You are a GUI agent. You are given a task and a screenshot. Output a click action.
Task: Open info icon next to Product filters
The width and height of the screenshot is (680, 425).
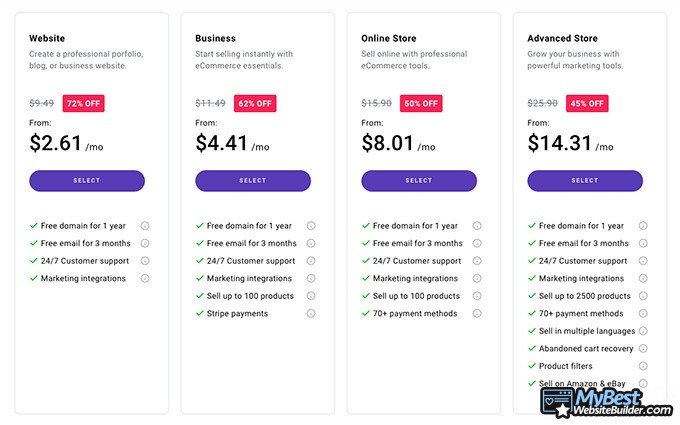(643, 366)
